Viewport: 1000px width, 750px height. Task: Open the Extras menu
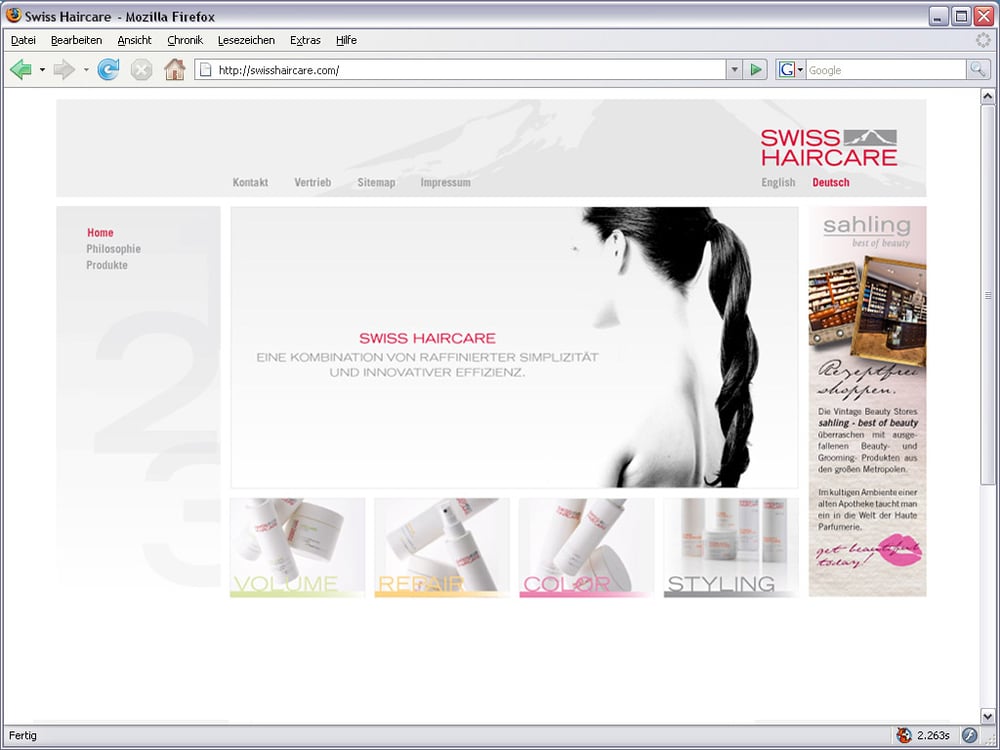tap(305, 40)
